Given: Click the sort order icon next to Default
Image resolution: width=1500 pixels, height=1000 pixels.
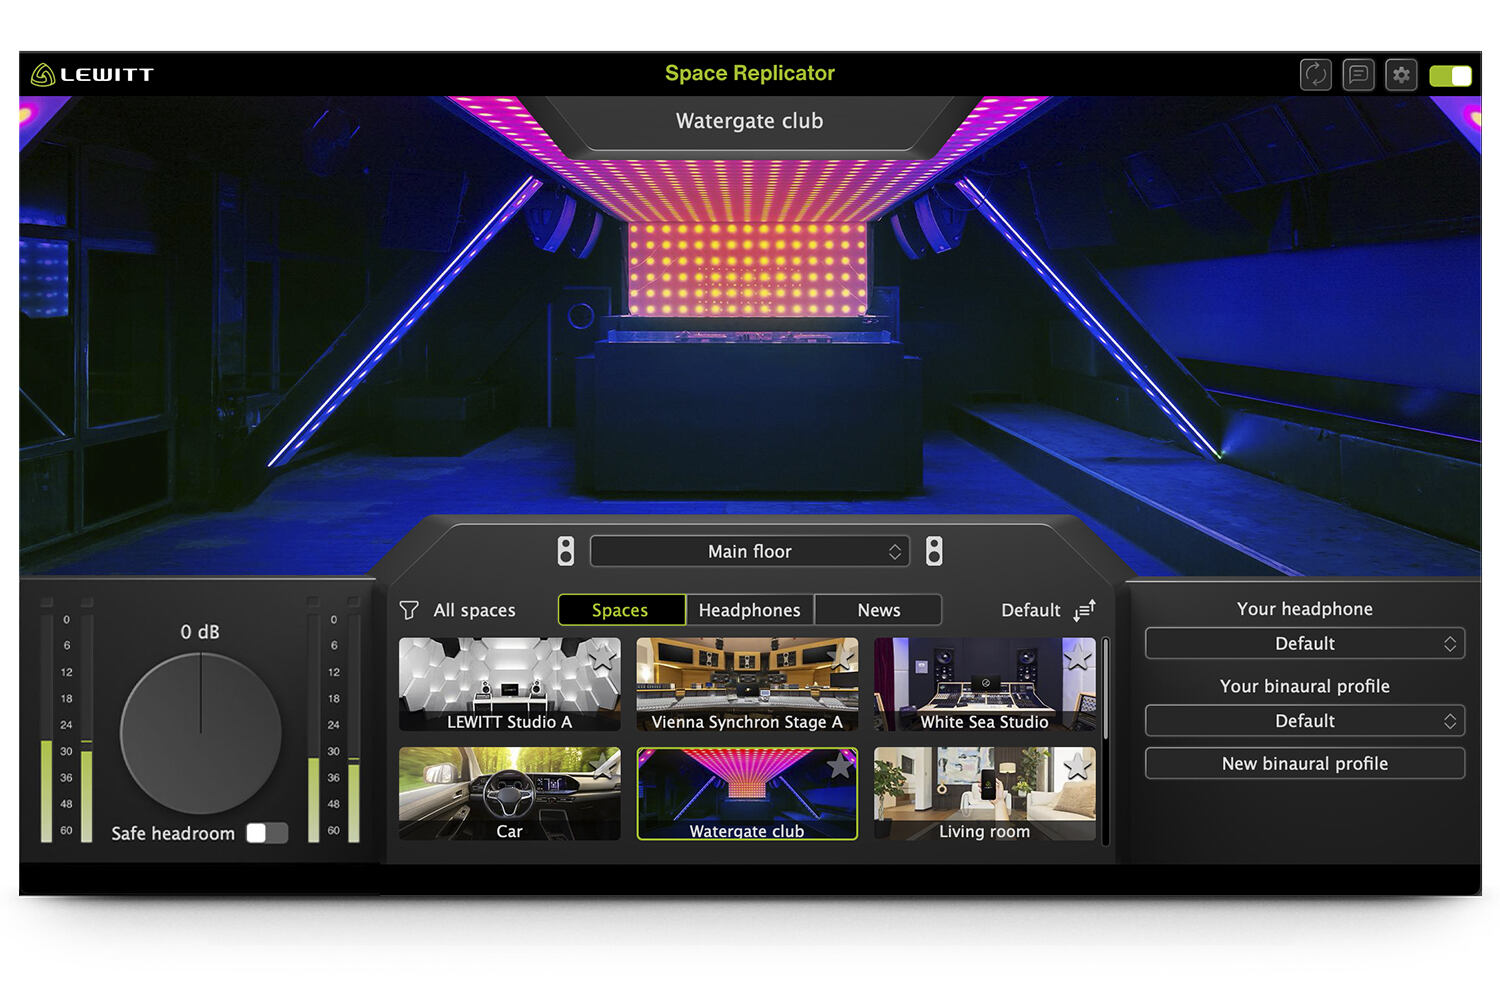Looking at the screenshot, I should pos(1085,610).
